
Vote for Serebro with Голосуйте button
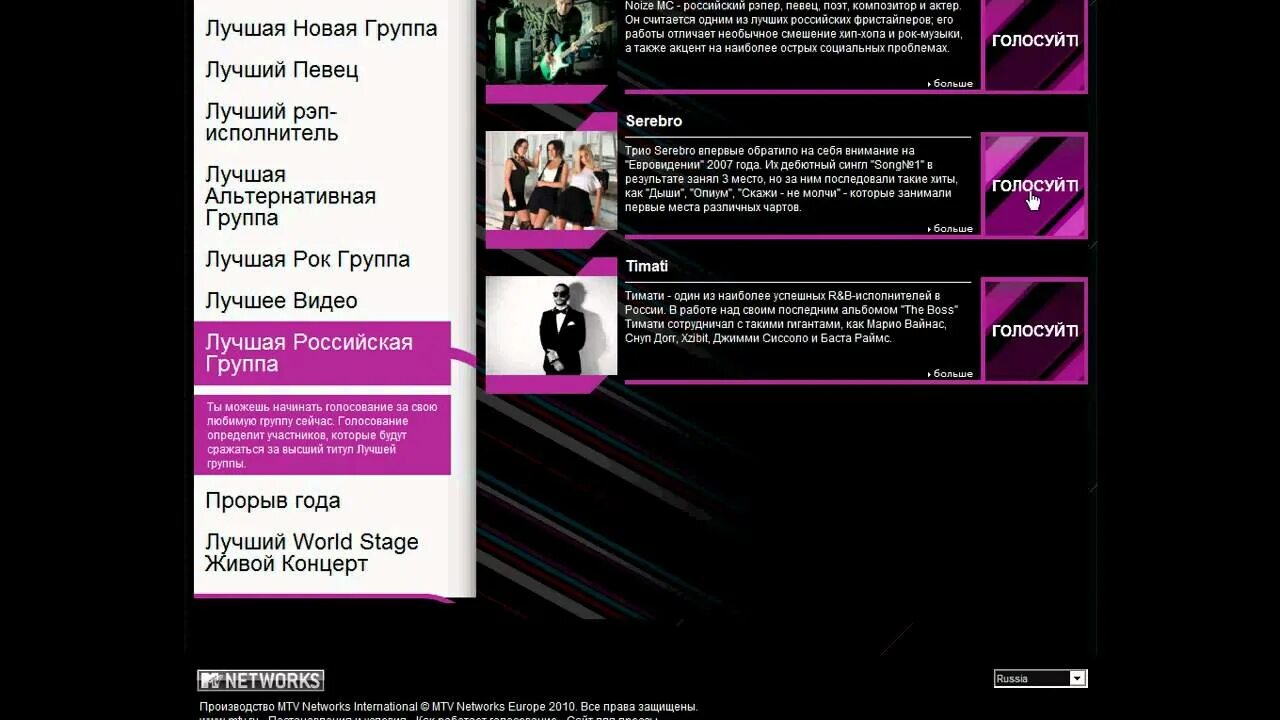pyautogui.click(x=1034, y=185)
